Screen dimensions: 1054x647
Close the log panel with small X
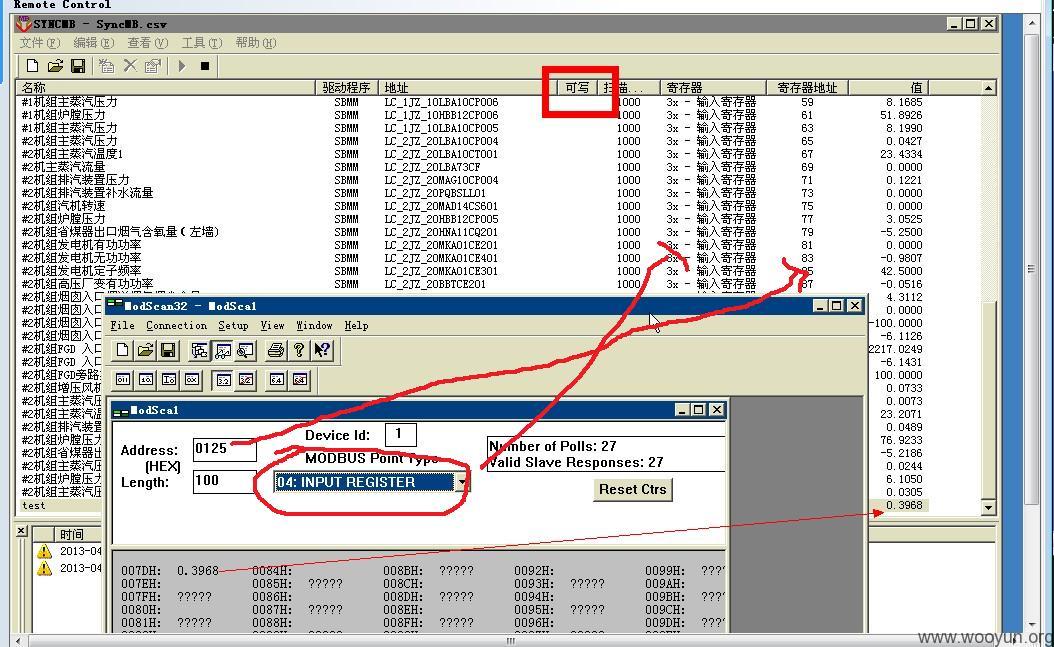click(x=22, y=531)
